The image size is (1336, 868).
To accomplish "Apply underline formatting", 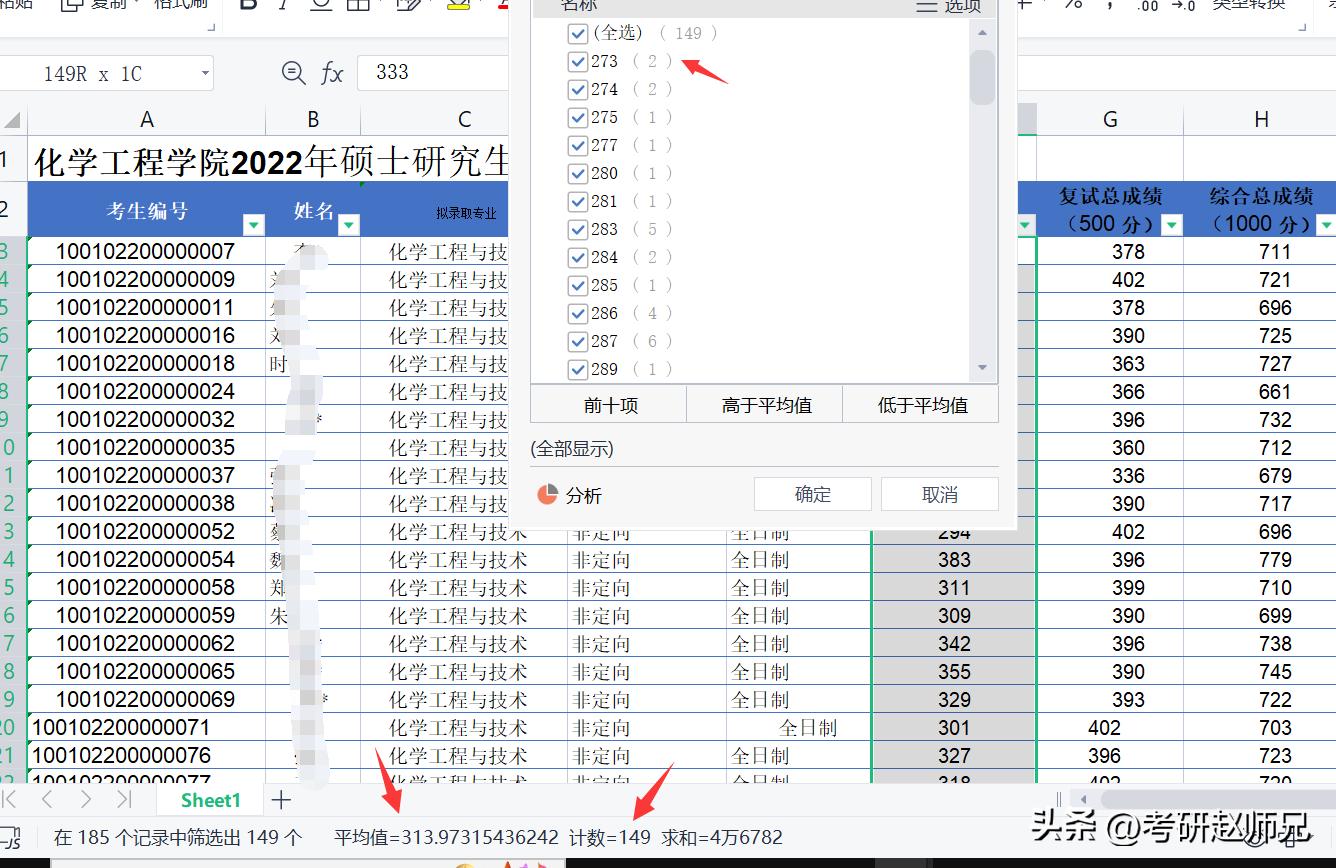I will pyautogui.click(x=322, y=6).
